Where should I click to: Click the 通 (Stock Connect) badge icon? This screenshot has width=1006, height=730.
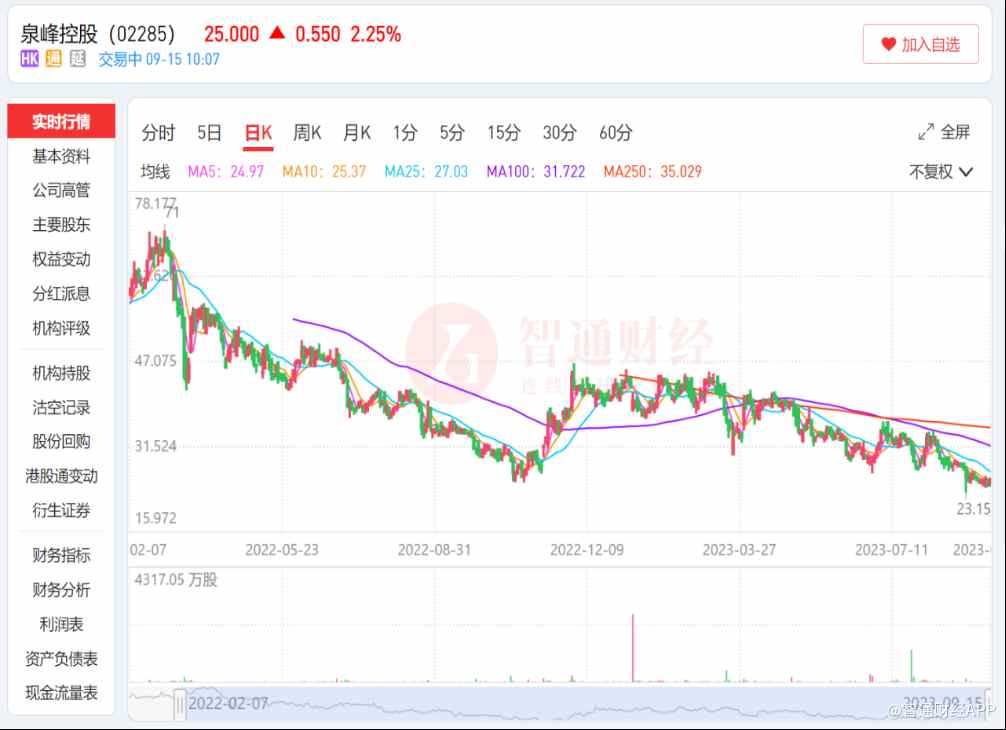click(54, 60)
